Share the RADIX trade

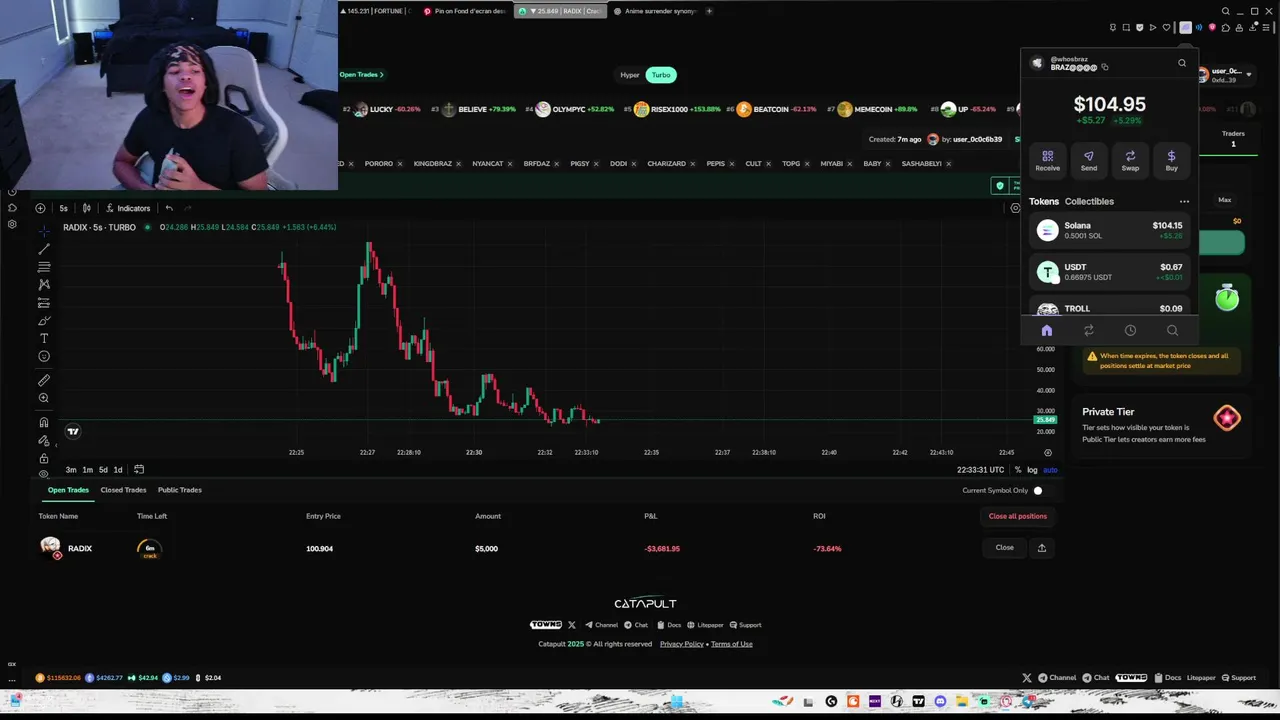pyautogui.click(x=1041, y=548)
